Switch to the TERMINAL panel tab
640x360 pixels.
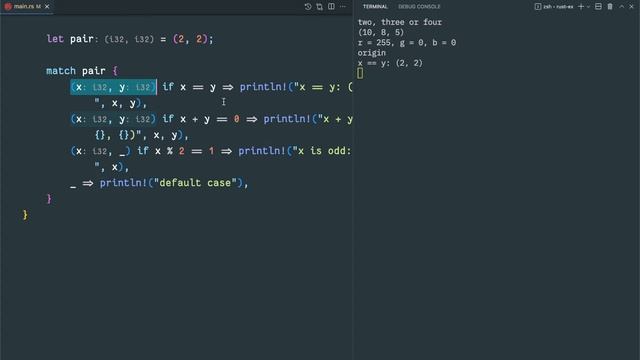coord(375,7)
